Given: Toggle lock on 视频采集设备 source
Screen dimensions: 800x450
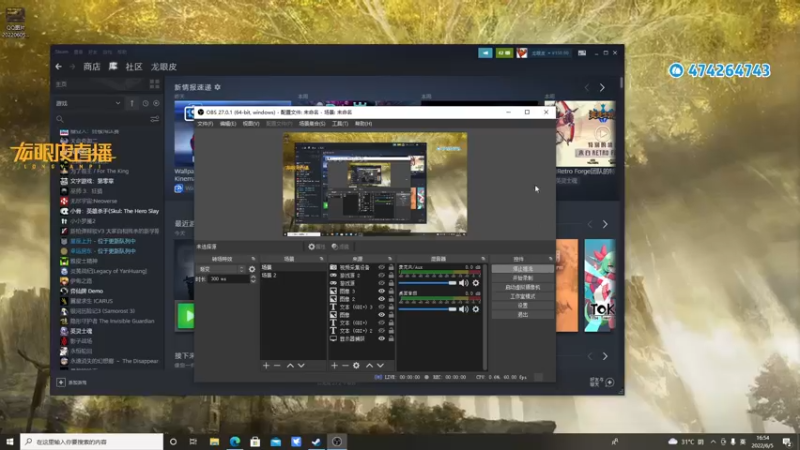Looking at the screenshot, I should pyautogui.click(x=391, y=267).
